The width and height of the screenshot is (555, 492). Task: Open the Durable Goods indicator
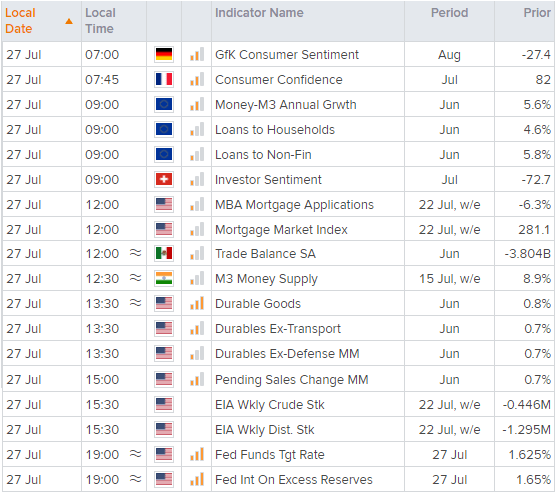pyautogui.click(x=258, y=304)
